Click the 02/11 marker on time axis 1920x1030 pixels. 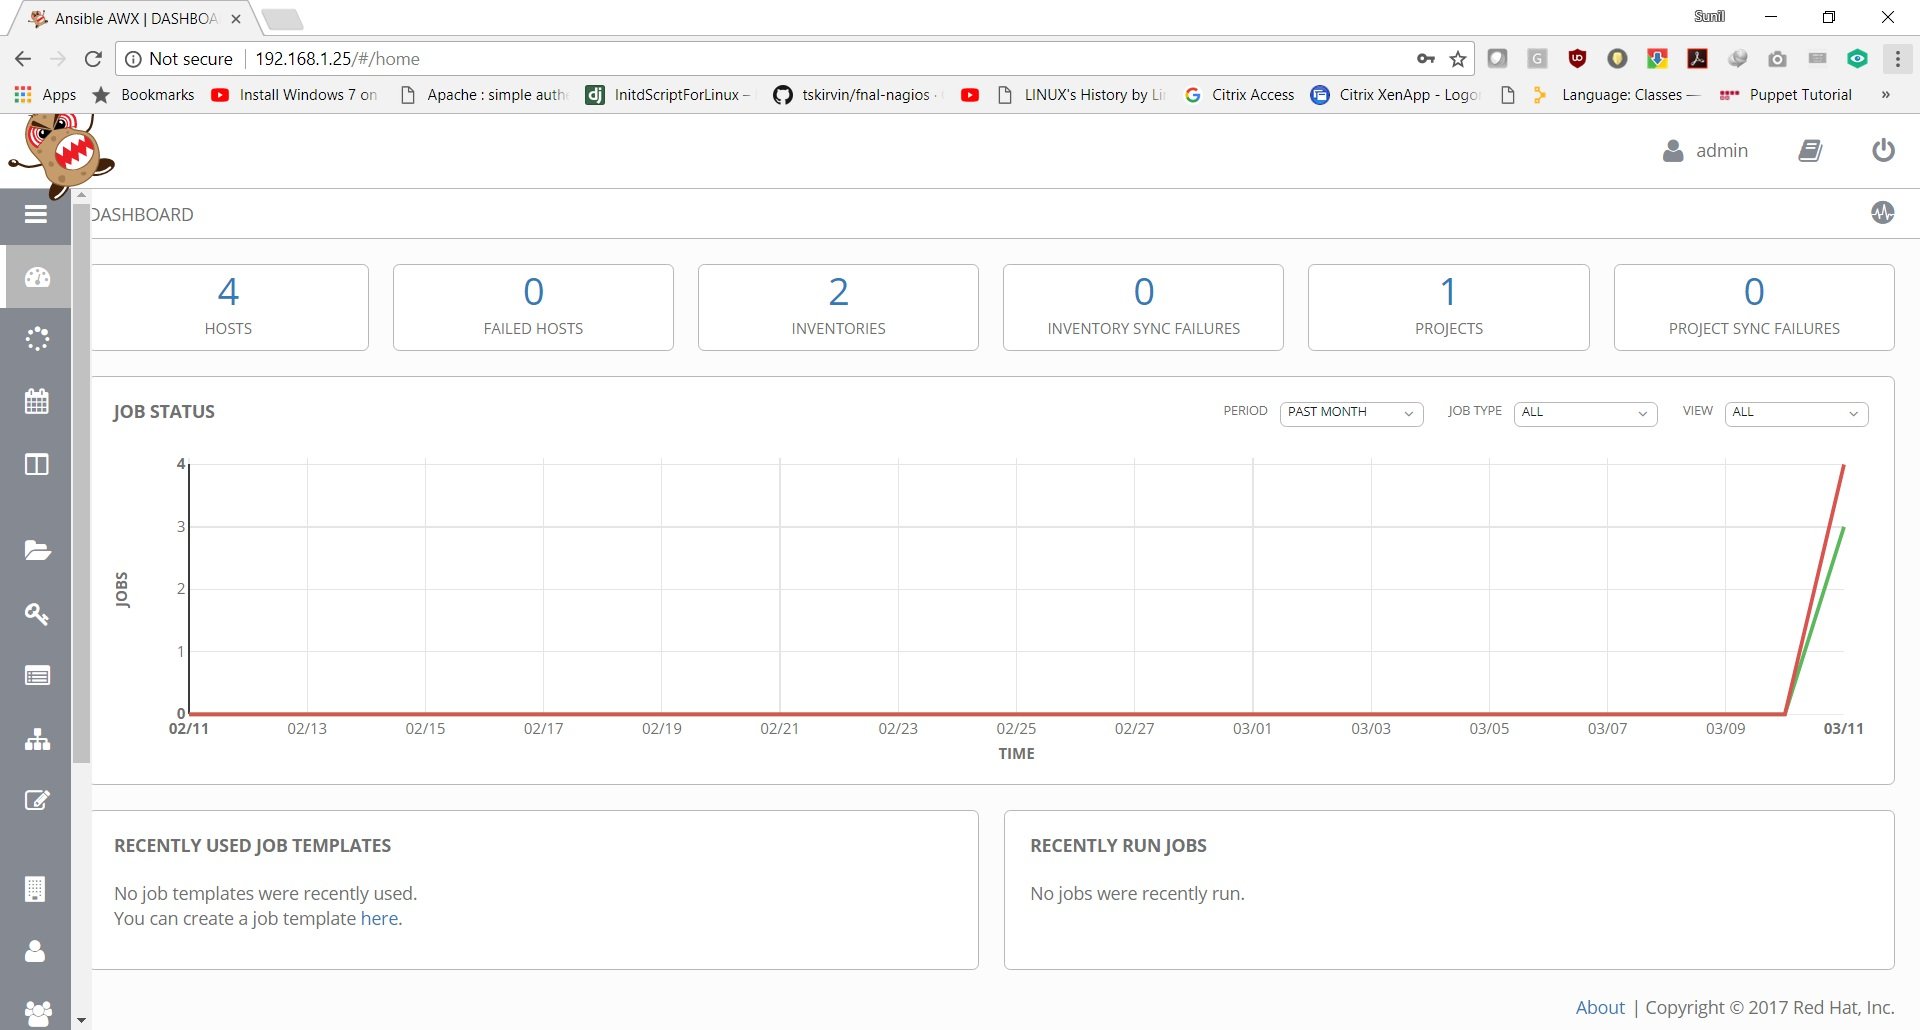pyautogui.click(x=189, y=729)
